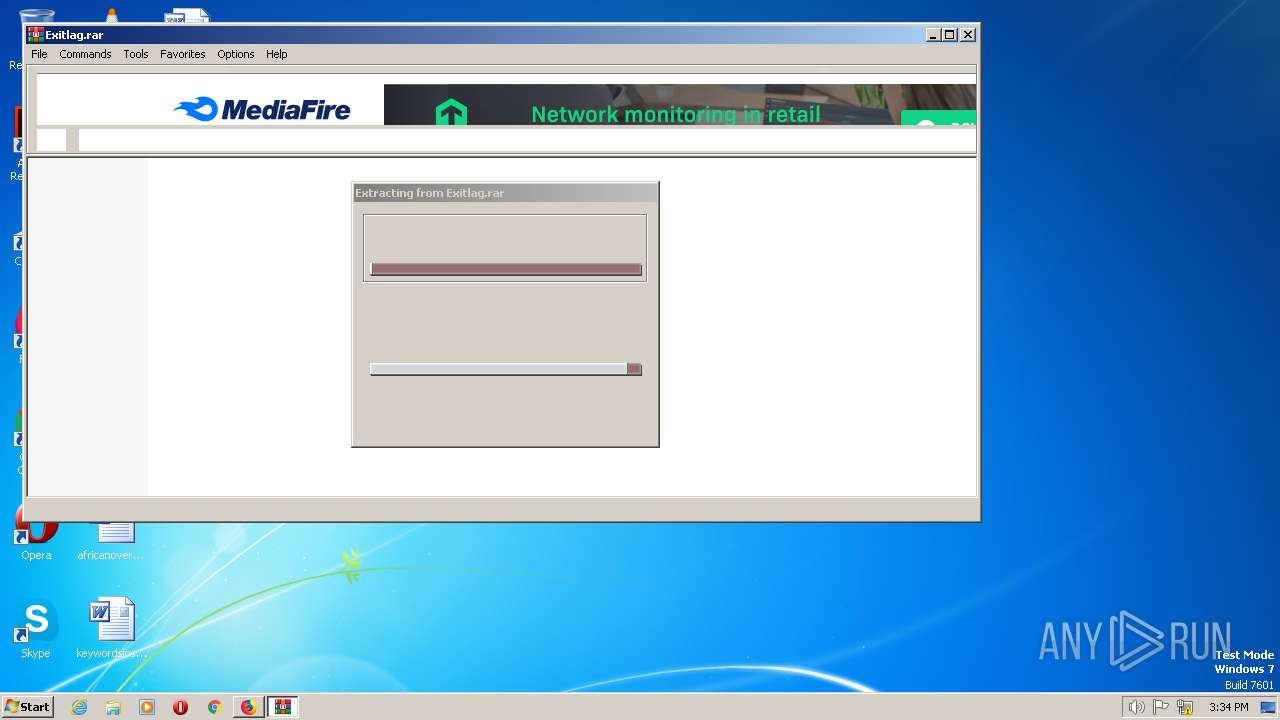Click the volume speaker tray icon

(1136, 707)
